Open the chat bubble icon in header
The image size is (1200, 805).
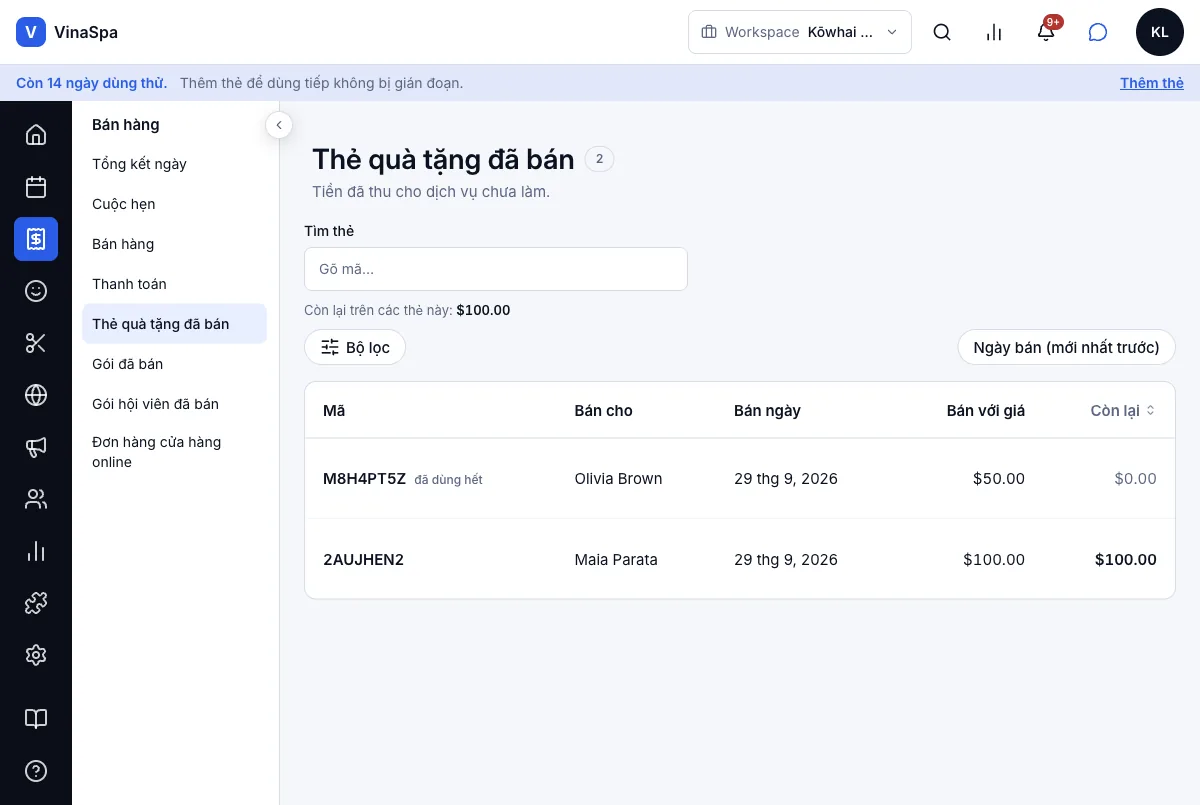pyautogui.click(x=1098, y=32)
